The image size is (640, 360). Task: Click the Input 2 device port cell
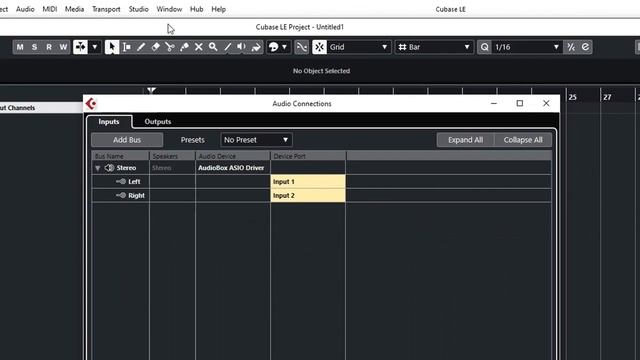click(x=308, y=196)
